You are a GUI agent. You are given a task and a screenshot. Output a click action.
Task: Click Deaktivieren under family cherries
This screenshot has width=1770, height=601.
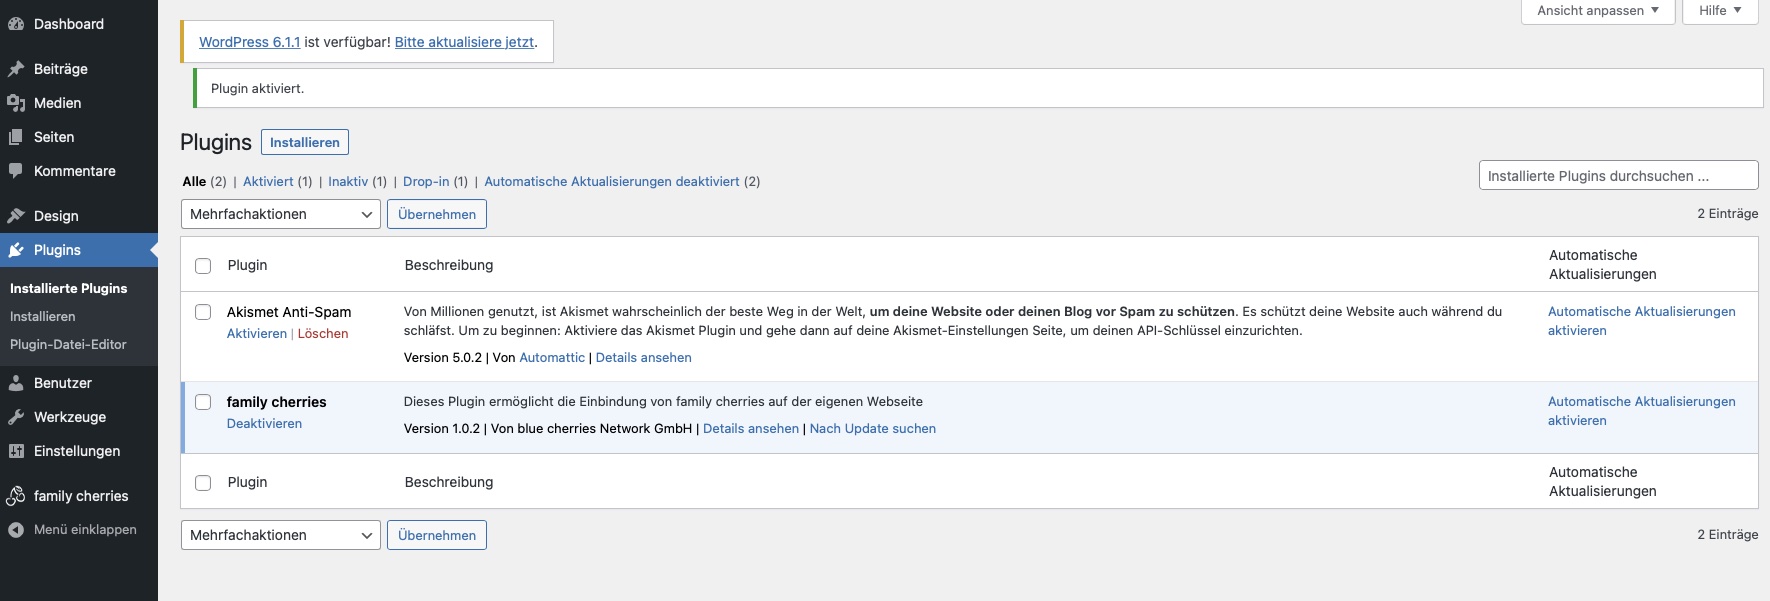pyautogui.click(x=264, y=424)
